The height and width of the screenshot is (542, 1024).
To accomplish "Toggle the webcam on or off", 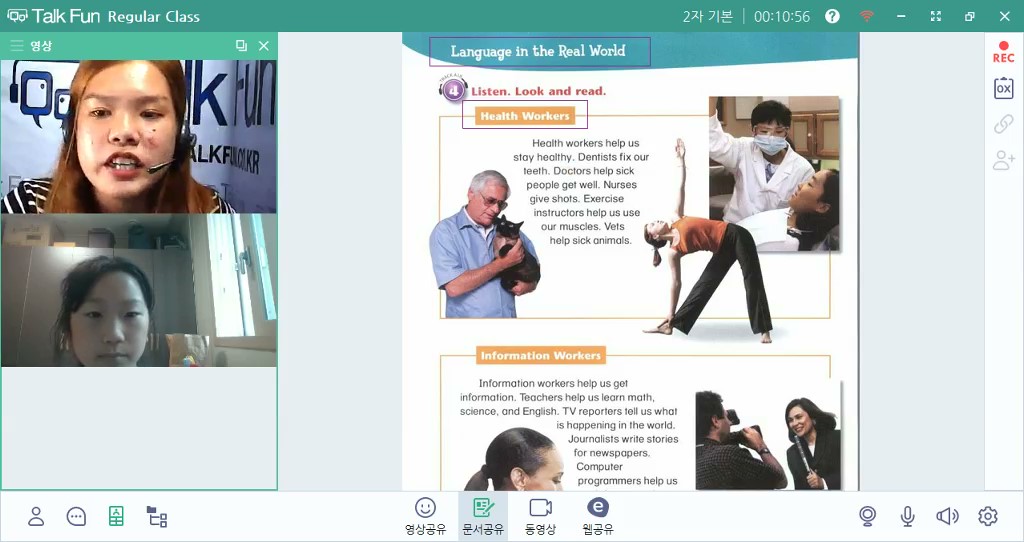I will point(868,516).
